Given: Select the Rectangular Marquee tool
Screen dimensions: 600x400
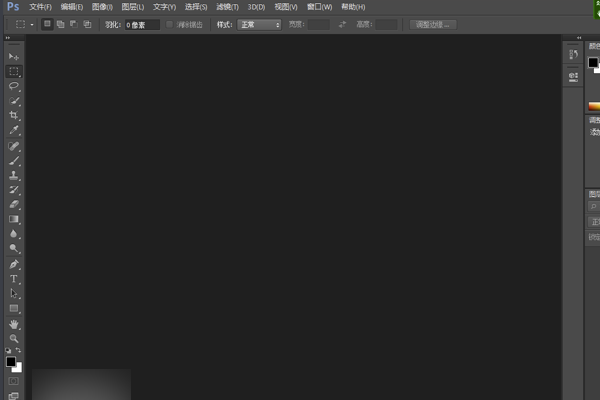Looking at the screenshot, I should click(14, 72).
